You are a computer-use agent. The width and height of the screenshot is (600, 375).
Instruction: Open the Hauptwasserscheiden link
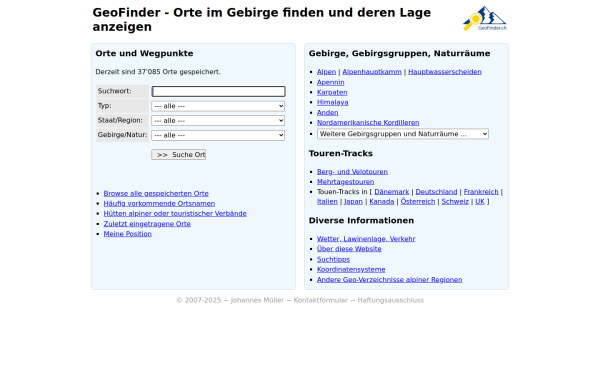445,72
